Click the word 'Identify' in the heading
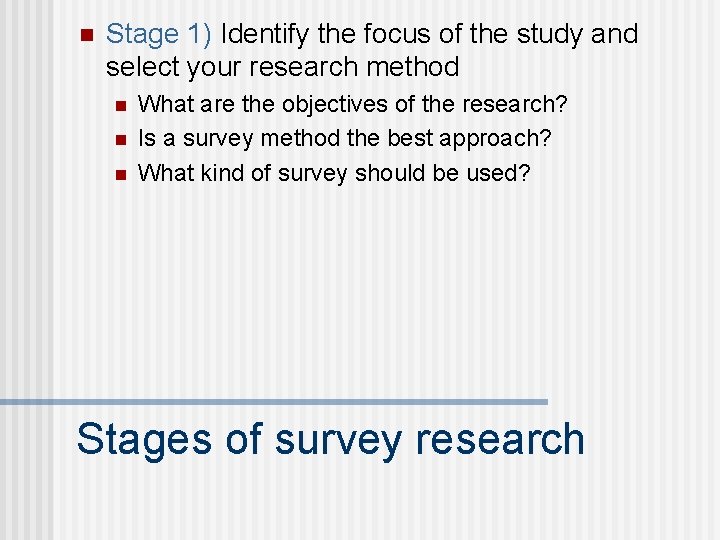The image size is (720, 540). (265, 34)
